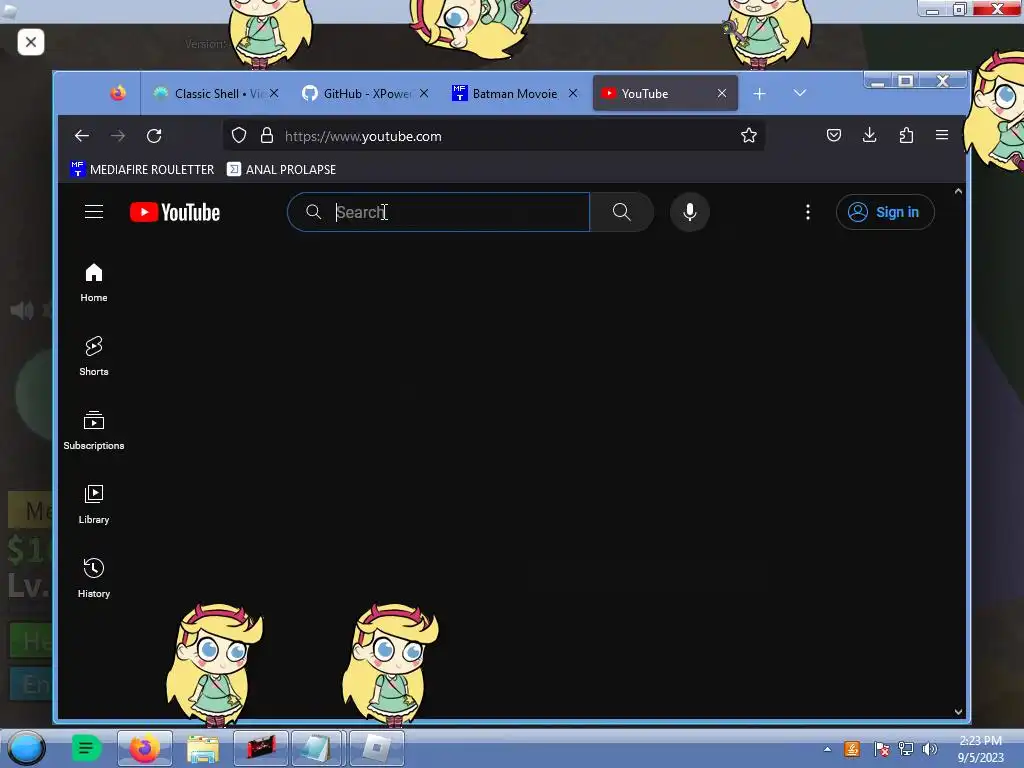Show site security padlock info

point(266,136)
